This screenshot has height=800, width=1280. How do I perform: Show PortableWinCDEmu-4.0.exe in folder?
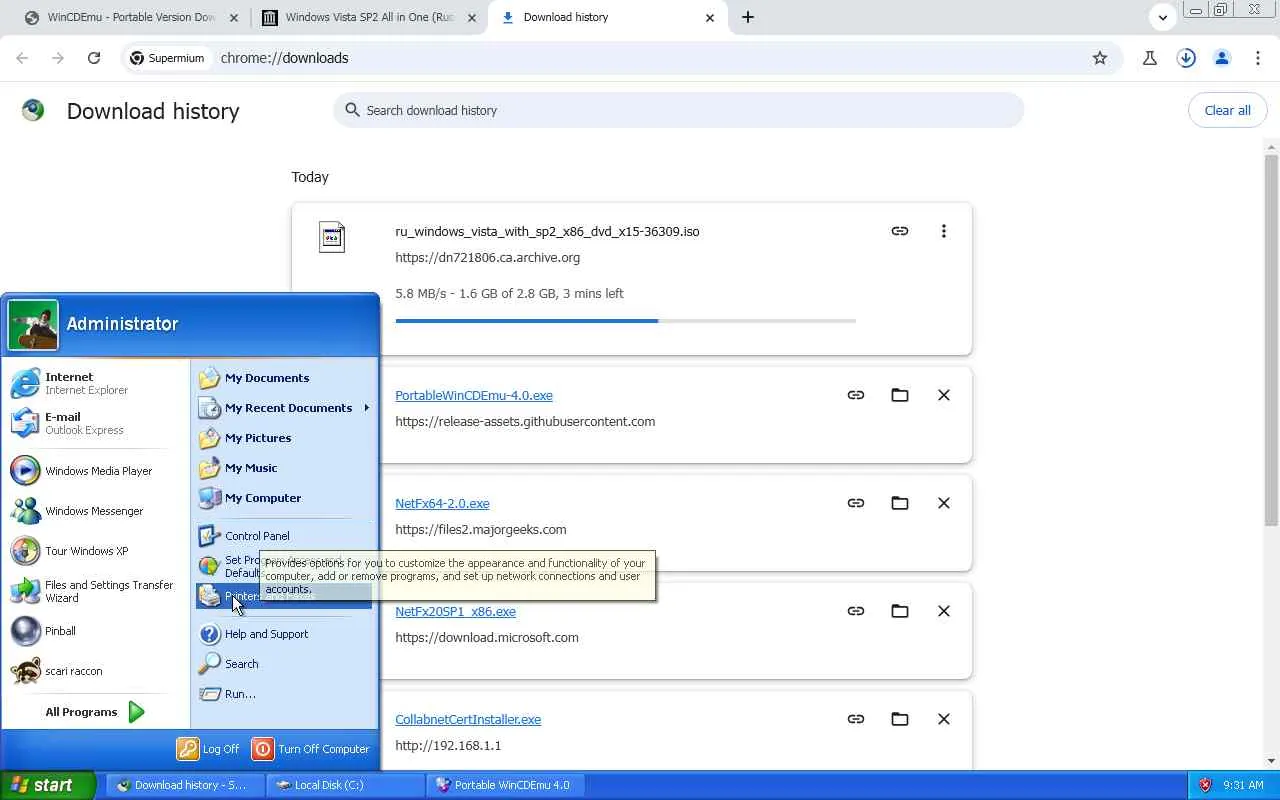(x=900, y=395)
